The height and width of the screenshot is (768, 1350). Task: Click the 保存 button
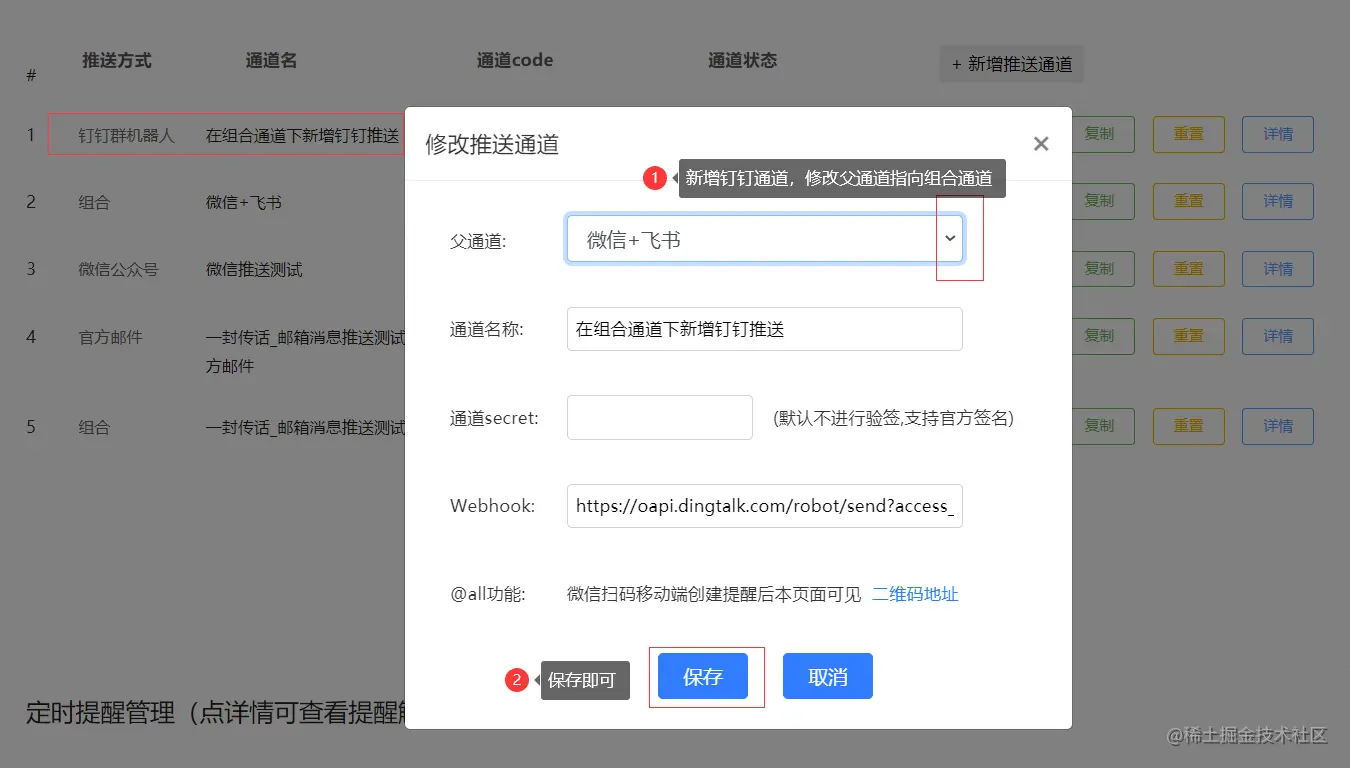click(x=704, y=676)
